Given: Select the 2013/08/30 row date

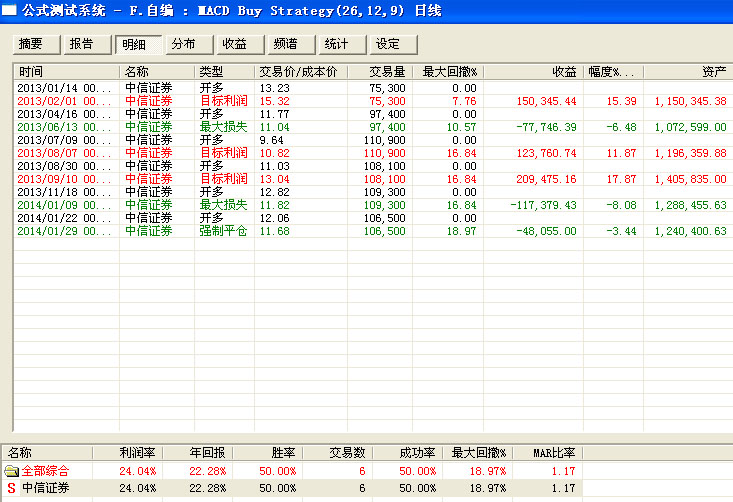Looking at the screenshot, I should [x=64, y=166].
